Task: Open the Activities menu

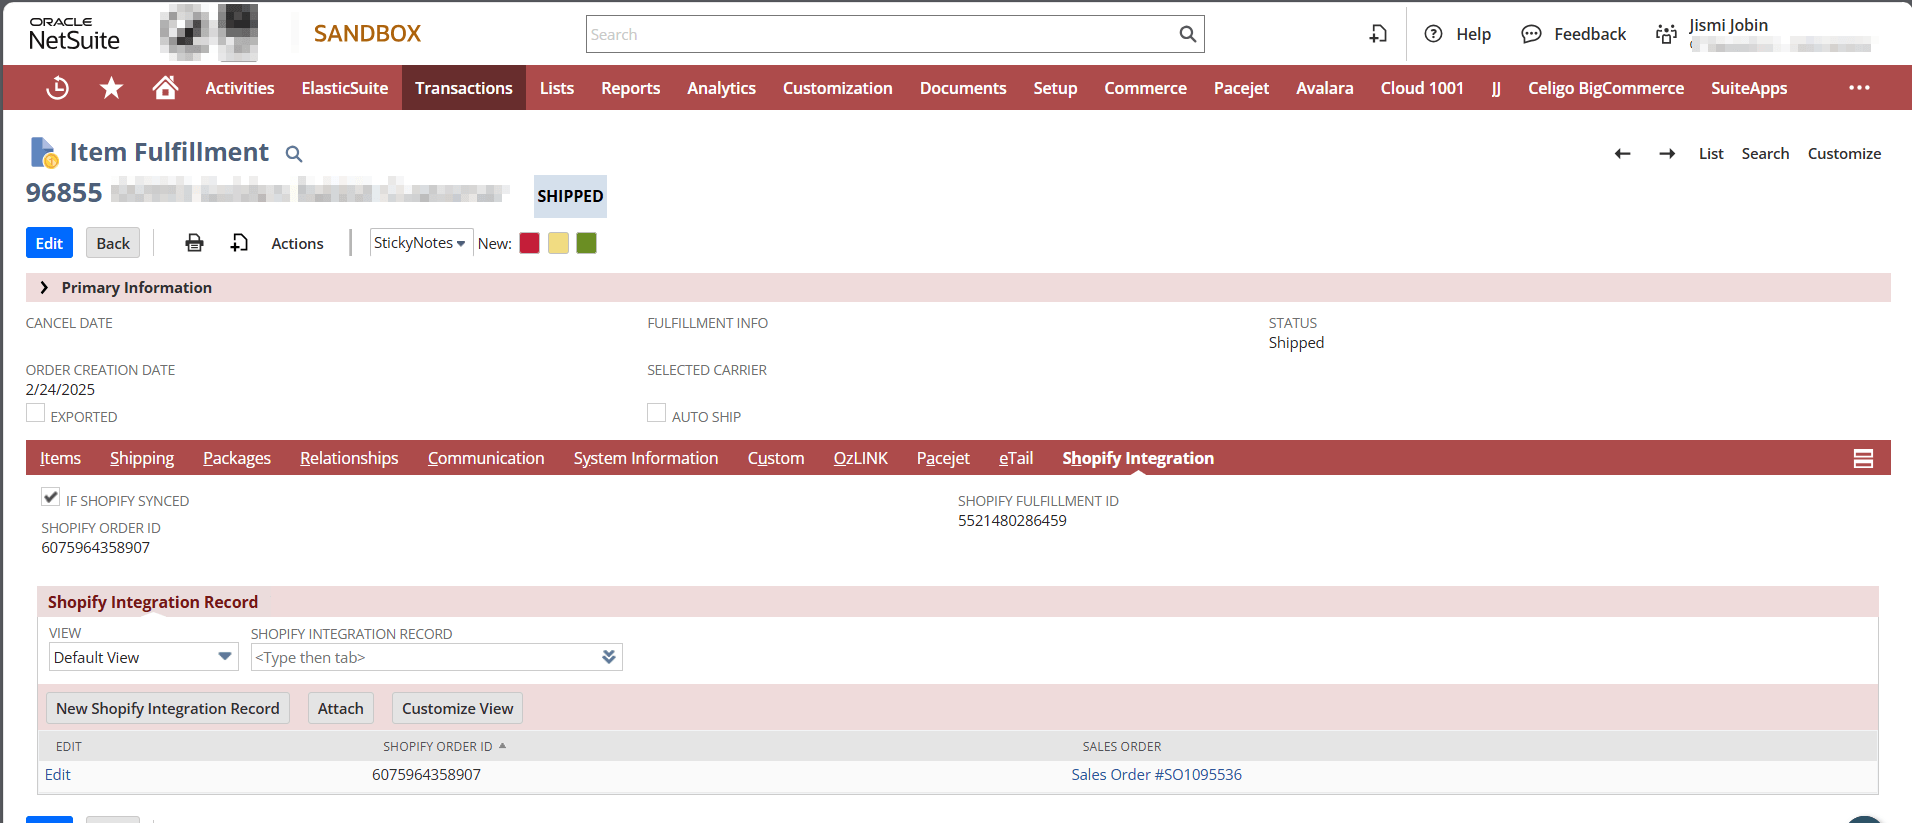Action: tap(240, 88)
